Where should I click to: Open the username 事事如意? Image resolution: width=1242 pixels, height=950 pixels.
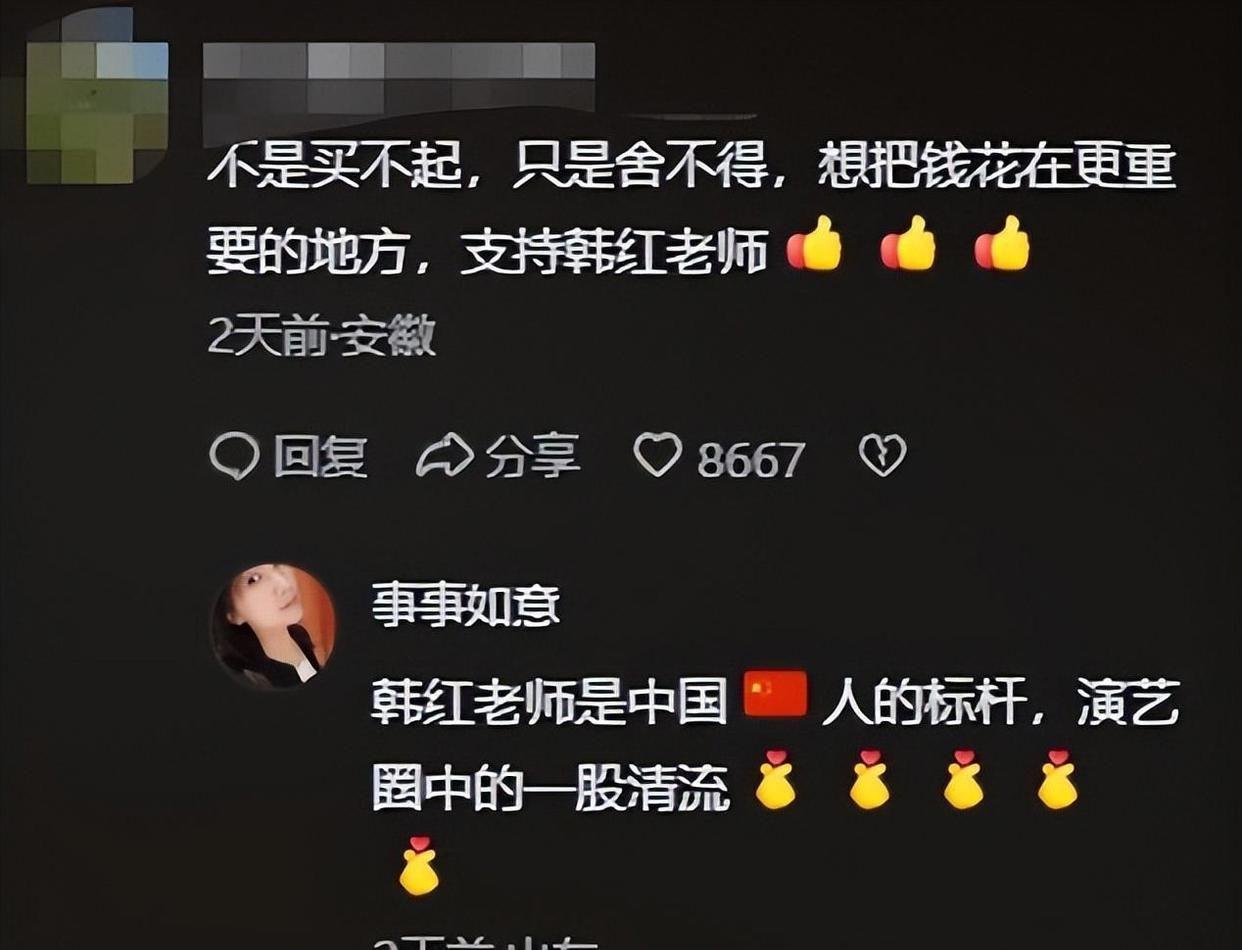pos(466,606)
